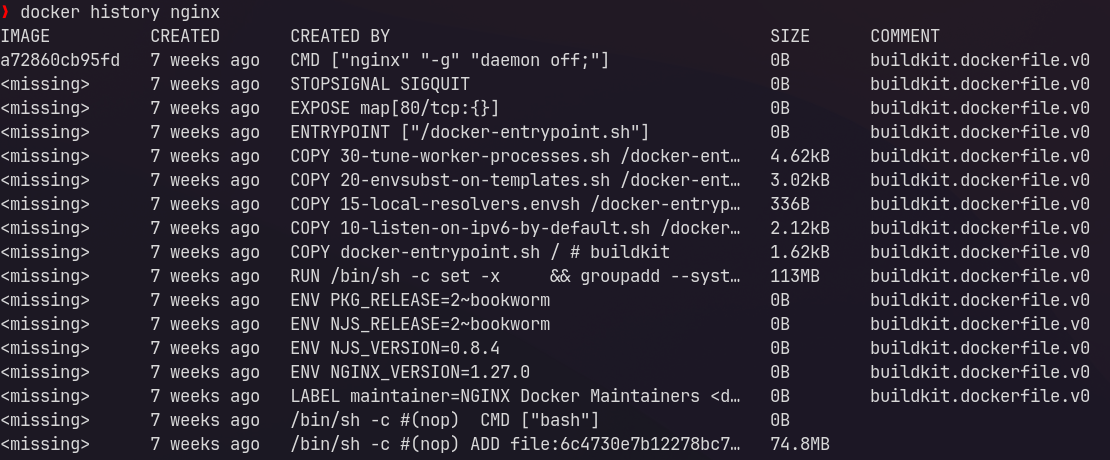The image size is (1110, 460).
Task: Click the 'docker history nginx' command text
Action: (120, 12)
